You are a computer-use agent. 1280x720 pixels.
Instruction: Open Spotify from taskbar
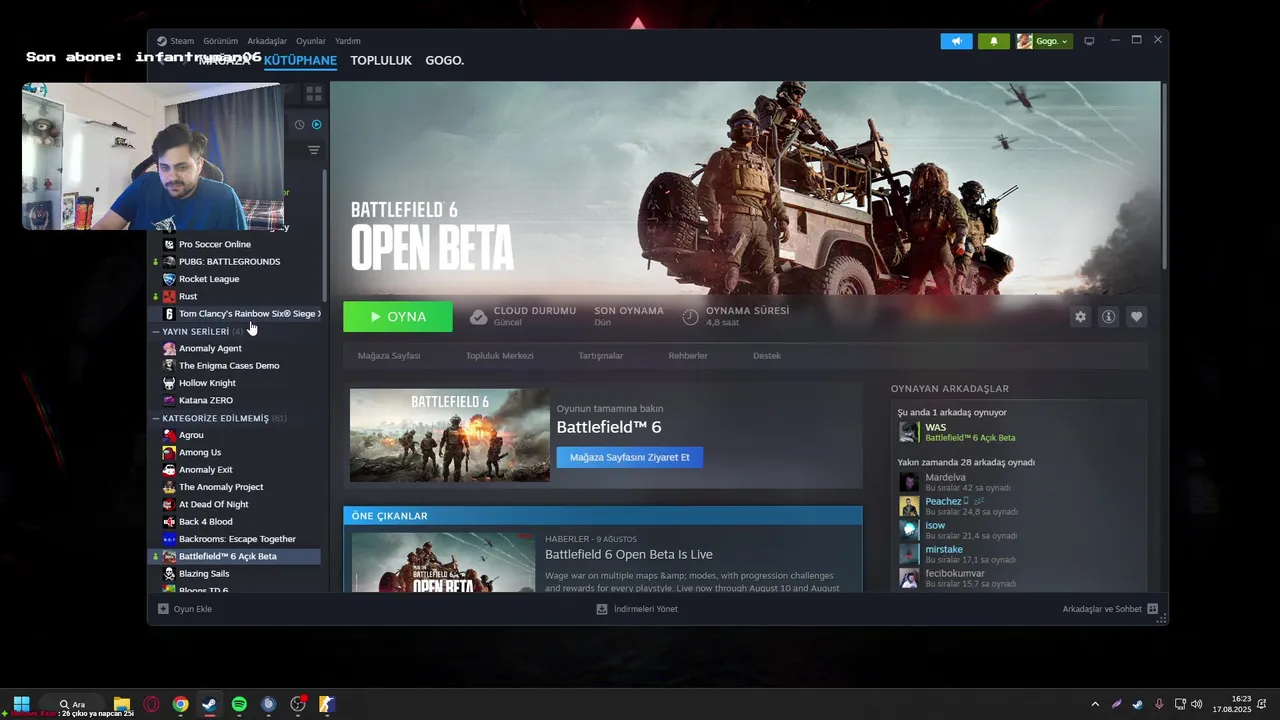[x=239, y=704]
